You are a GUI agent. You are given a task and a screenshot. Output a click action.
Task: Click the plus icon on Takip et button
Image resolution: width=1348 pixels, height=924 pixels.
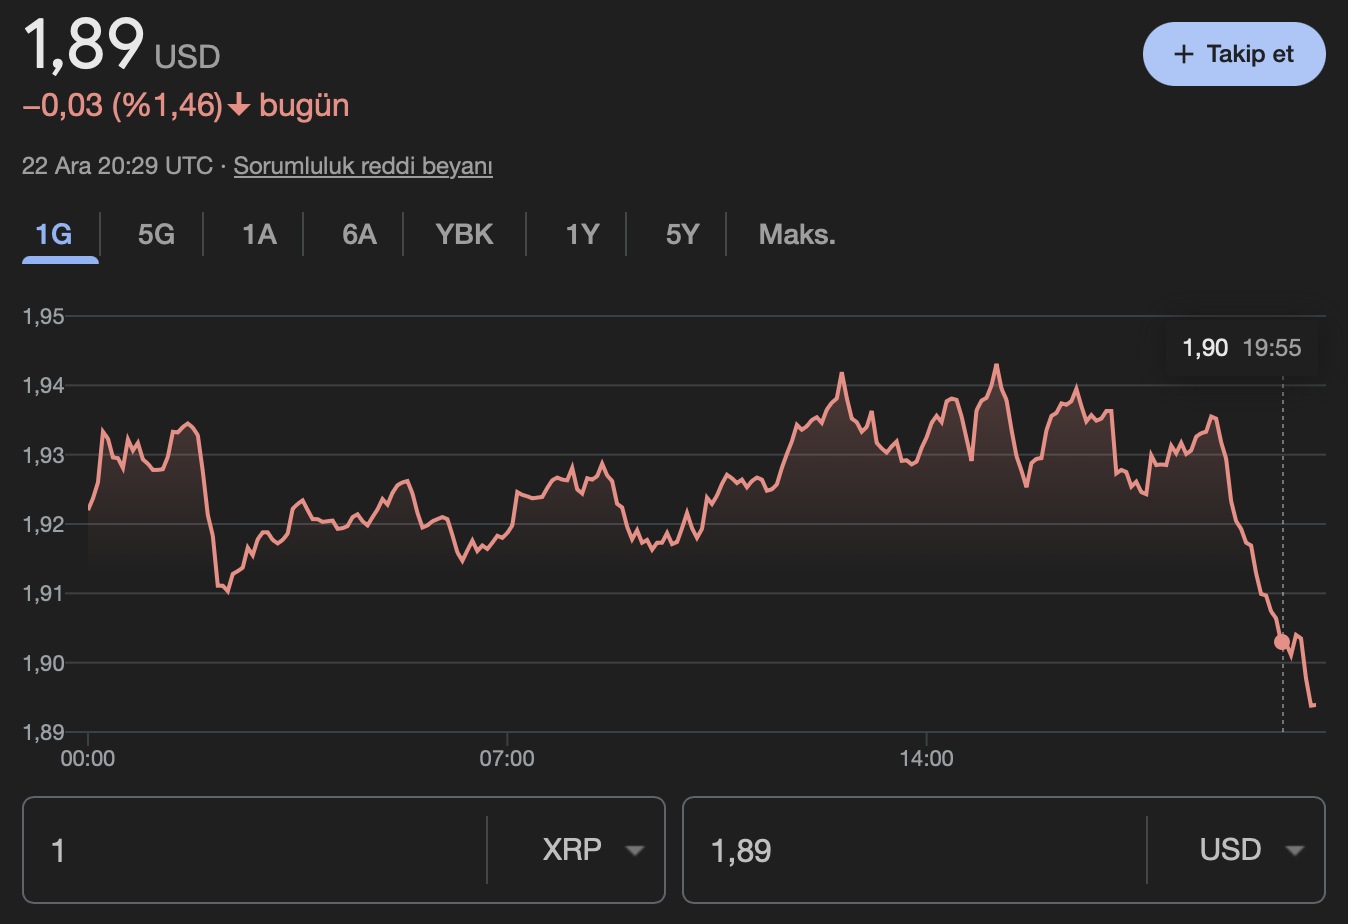click(1184, 54)
